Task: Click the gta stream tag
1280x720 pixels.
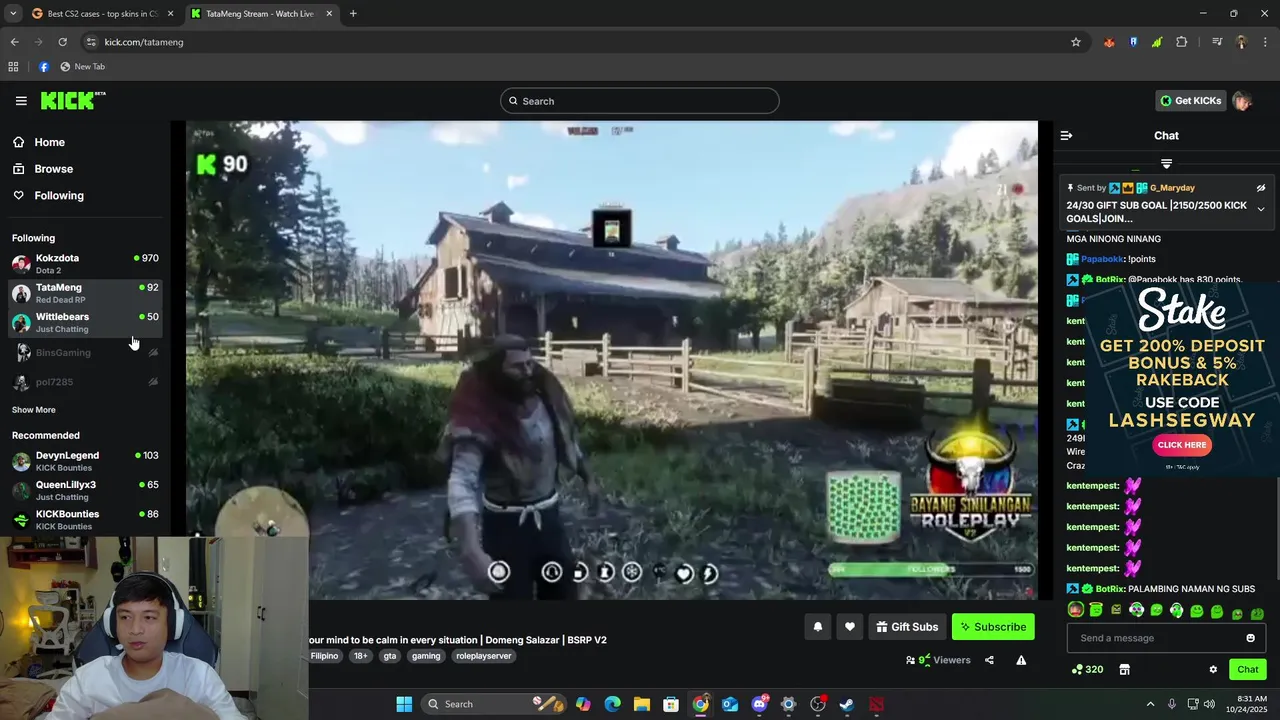Action: point(390,656)
